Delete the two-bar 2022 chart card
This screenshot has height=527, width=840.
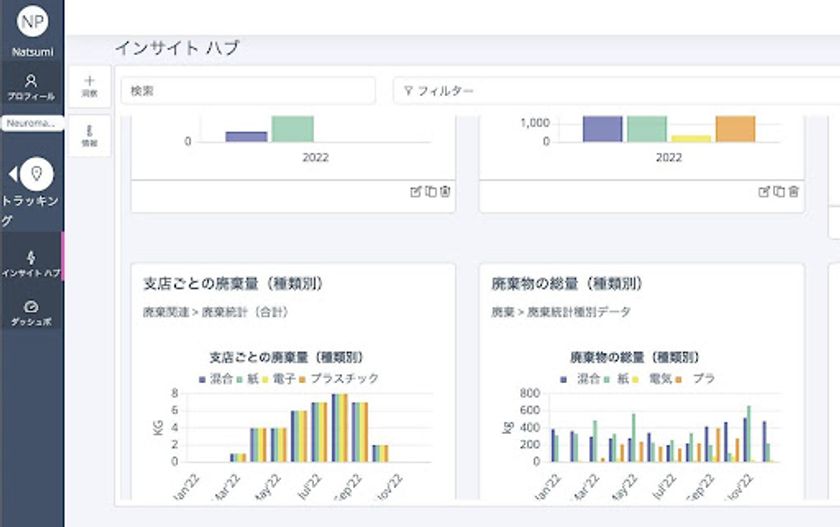tap(445, 191)
